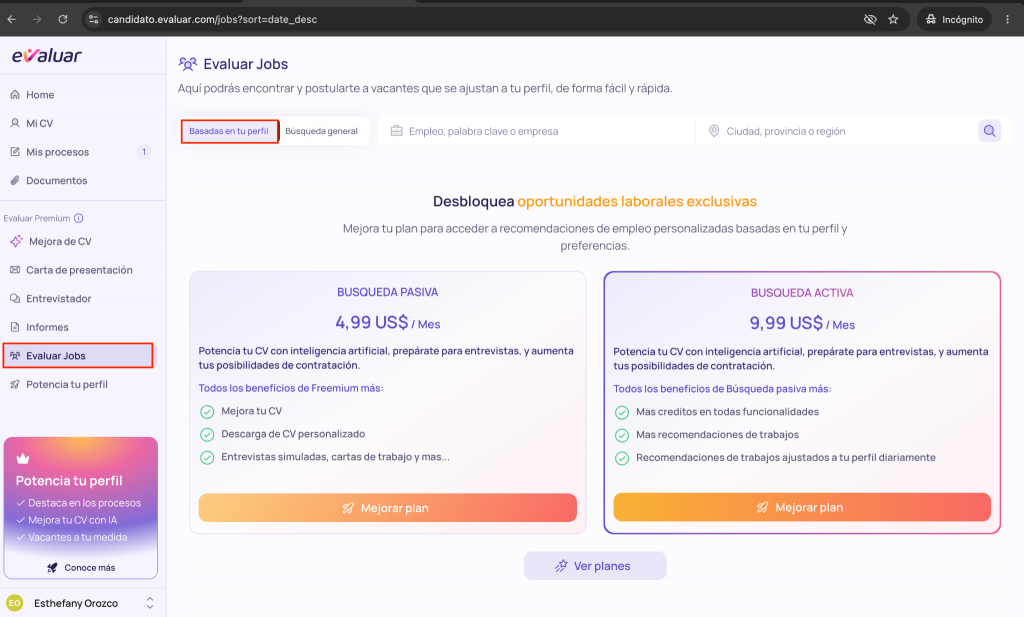Click the Evaluar Premium info icon
This screenshot has height=617, width=1024.
point(78,218)
